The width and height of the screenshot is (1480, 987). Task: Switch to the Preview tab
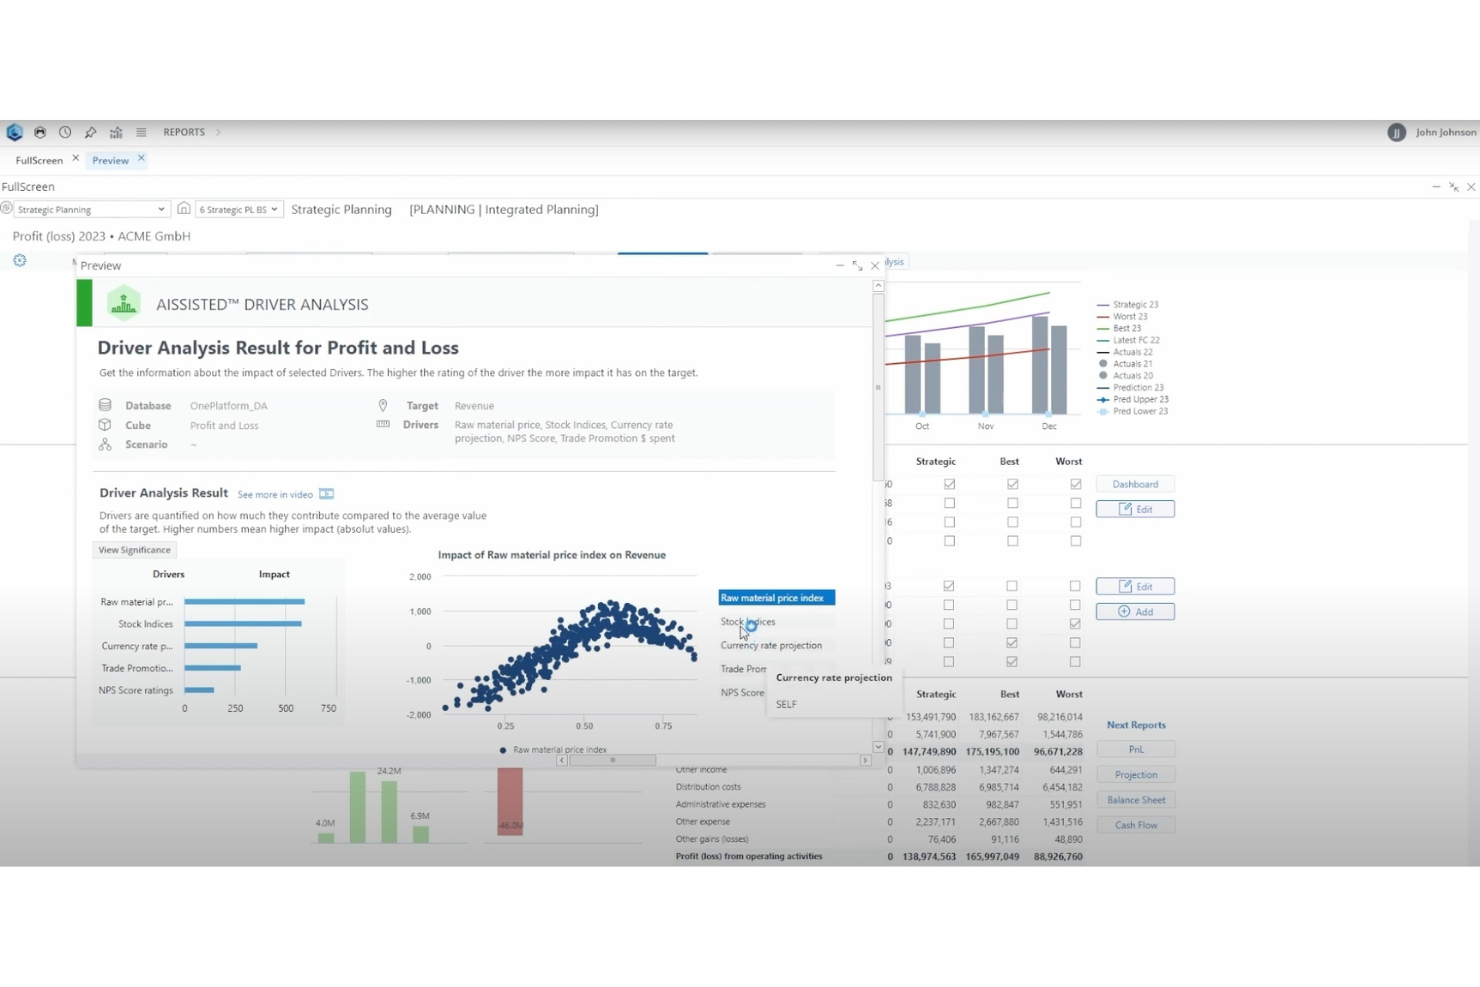[110, 160]
